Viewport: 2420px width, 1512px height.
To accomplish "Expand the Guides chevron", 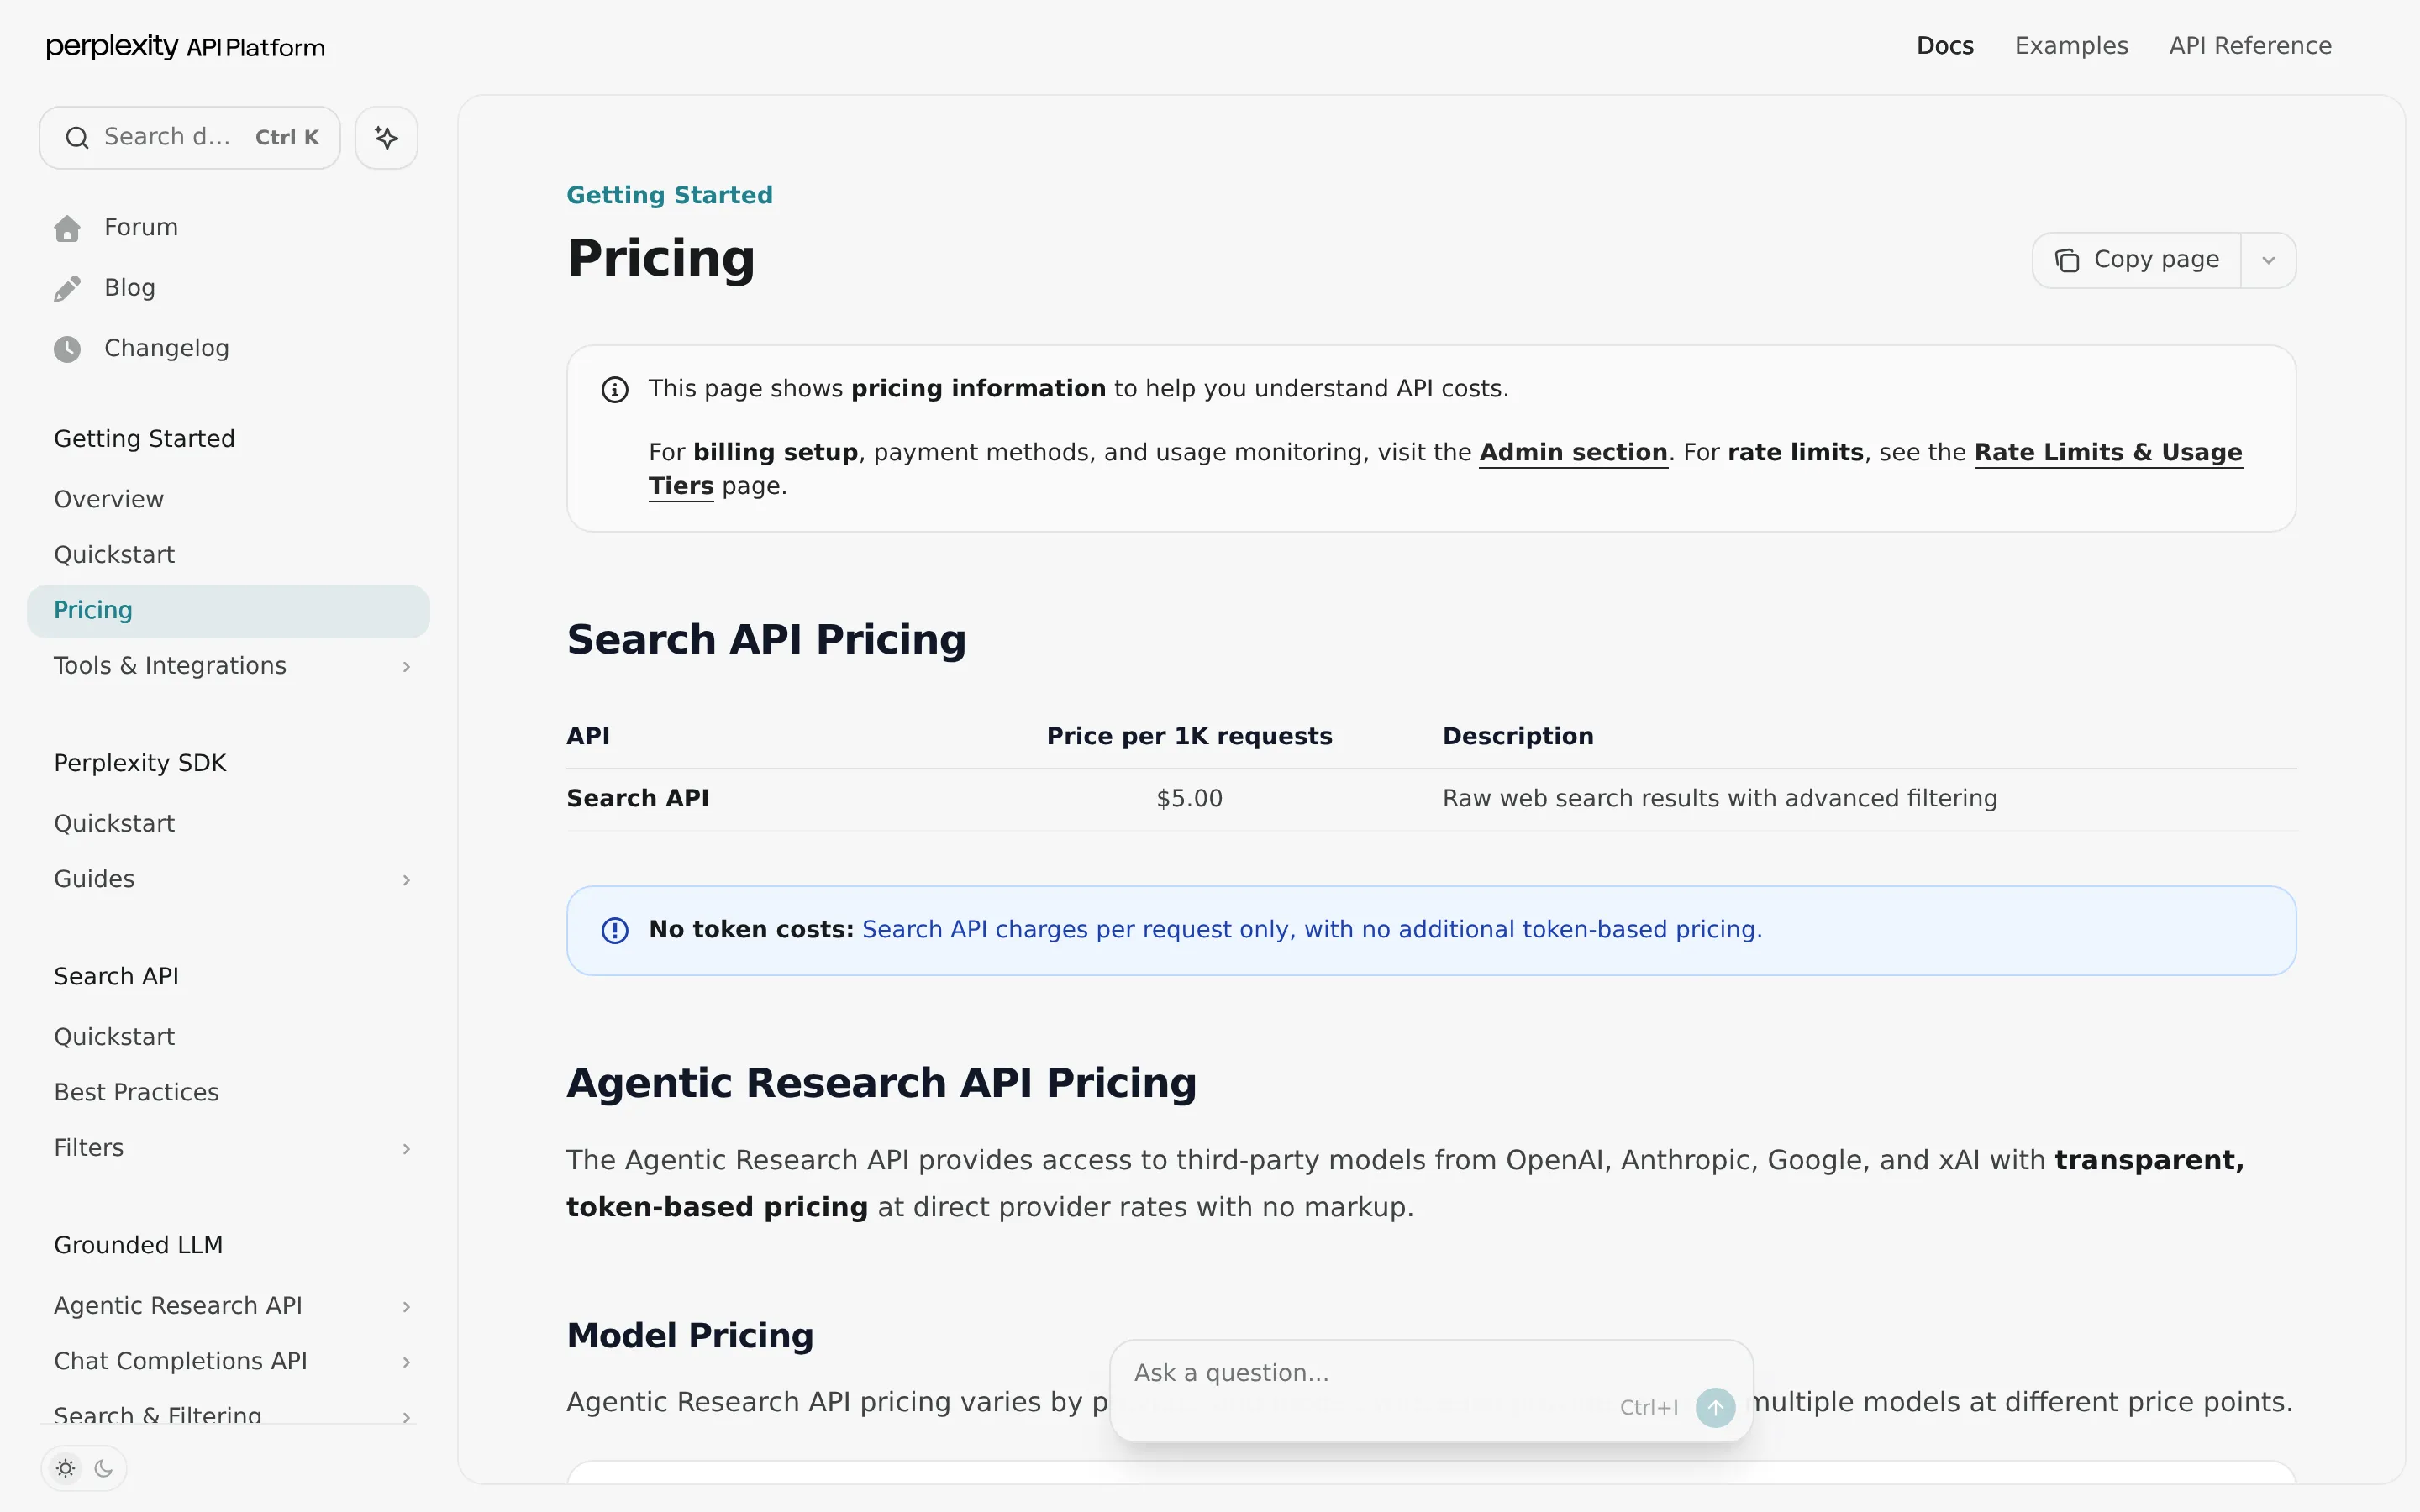I will pyautogui.click(x=406, y=880).
